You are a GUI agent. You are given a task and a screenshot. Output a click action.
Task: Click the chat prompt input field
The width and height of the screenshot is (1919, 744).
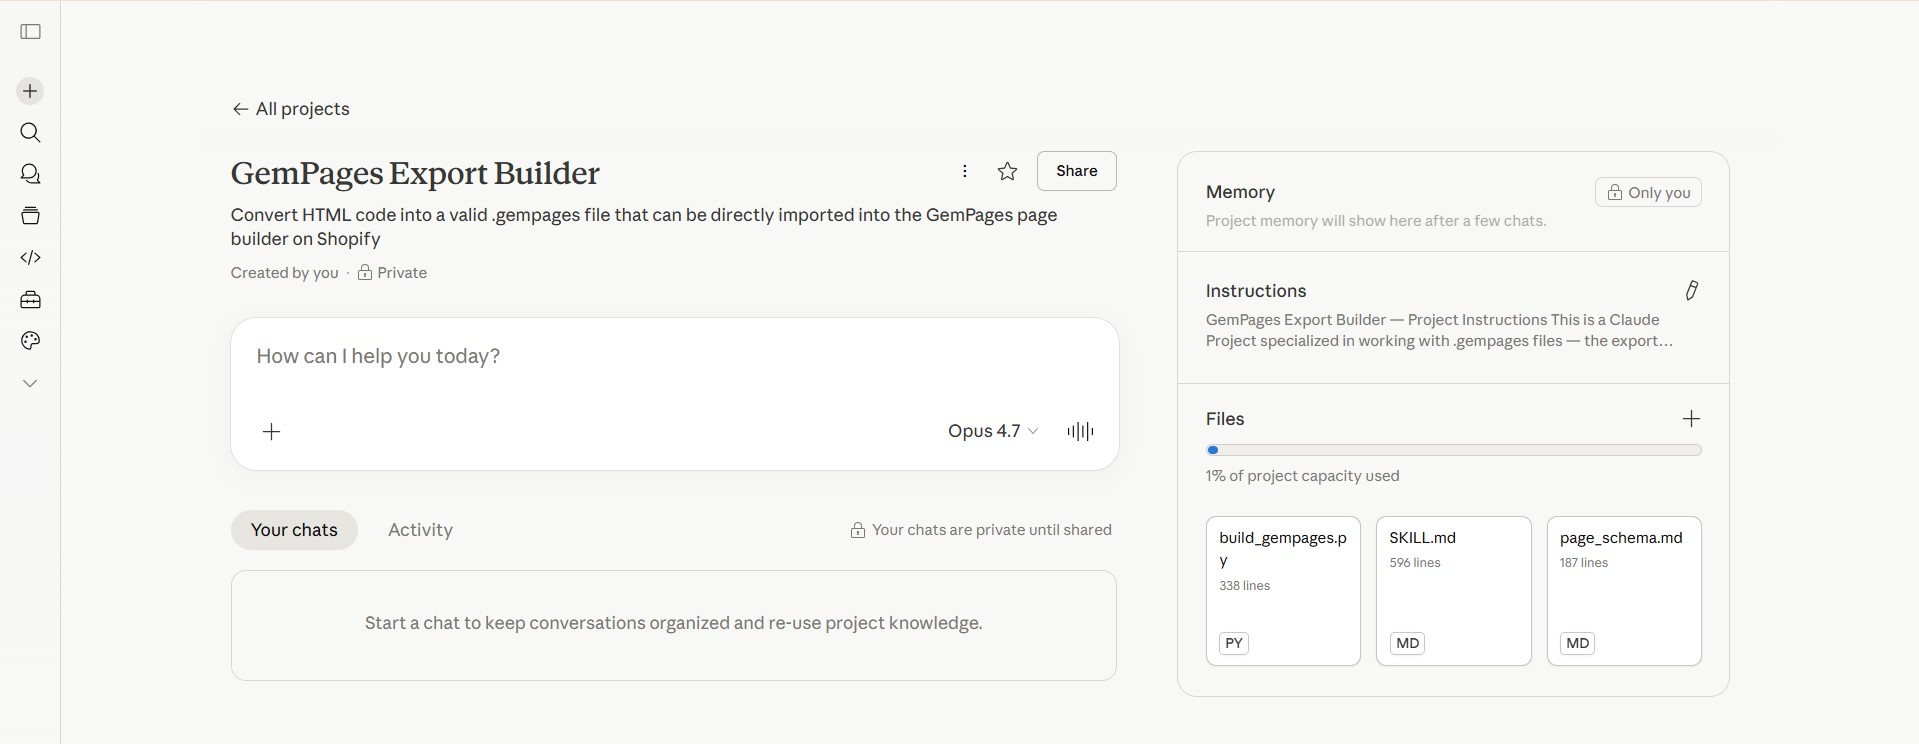pyautogui.click(x=674, y=357)
